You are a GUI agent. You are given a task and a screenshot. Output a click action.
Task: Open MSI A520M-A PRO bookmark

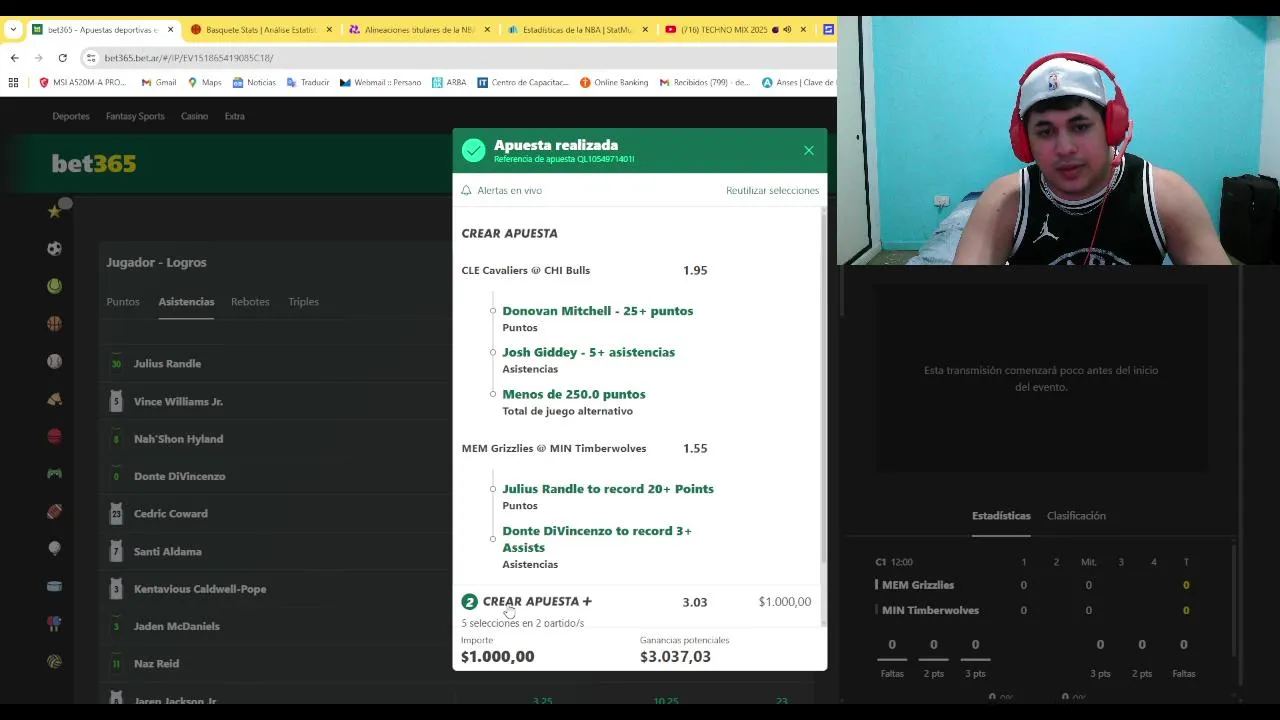(82, 83)
